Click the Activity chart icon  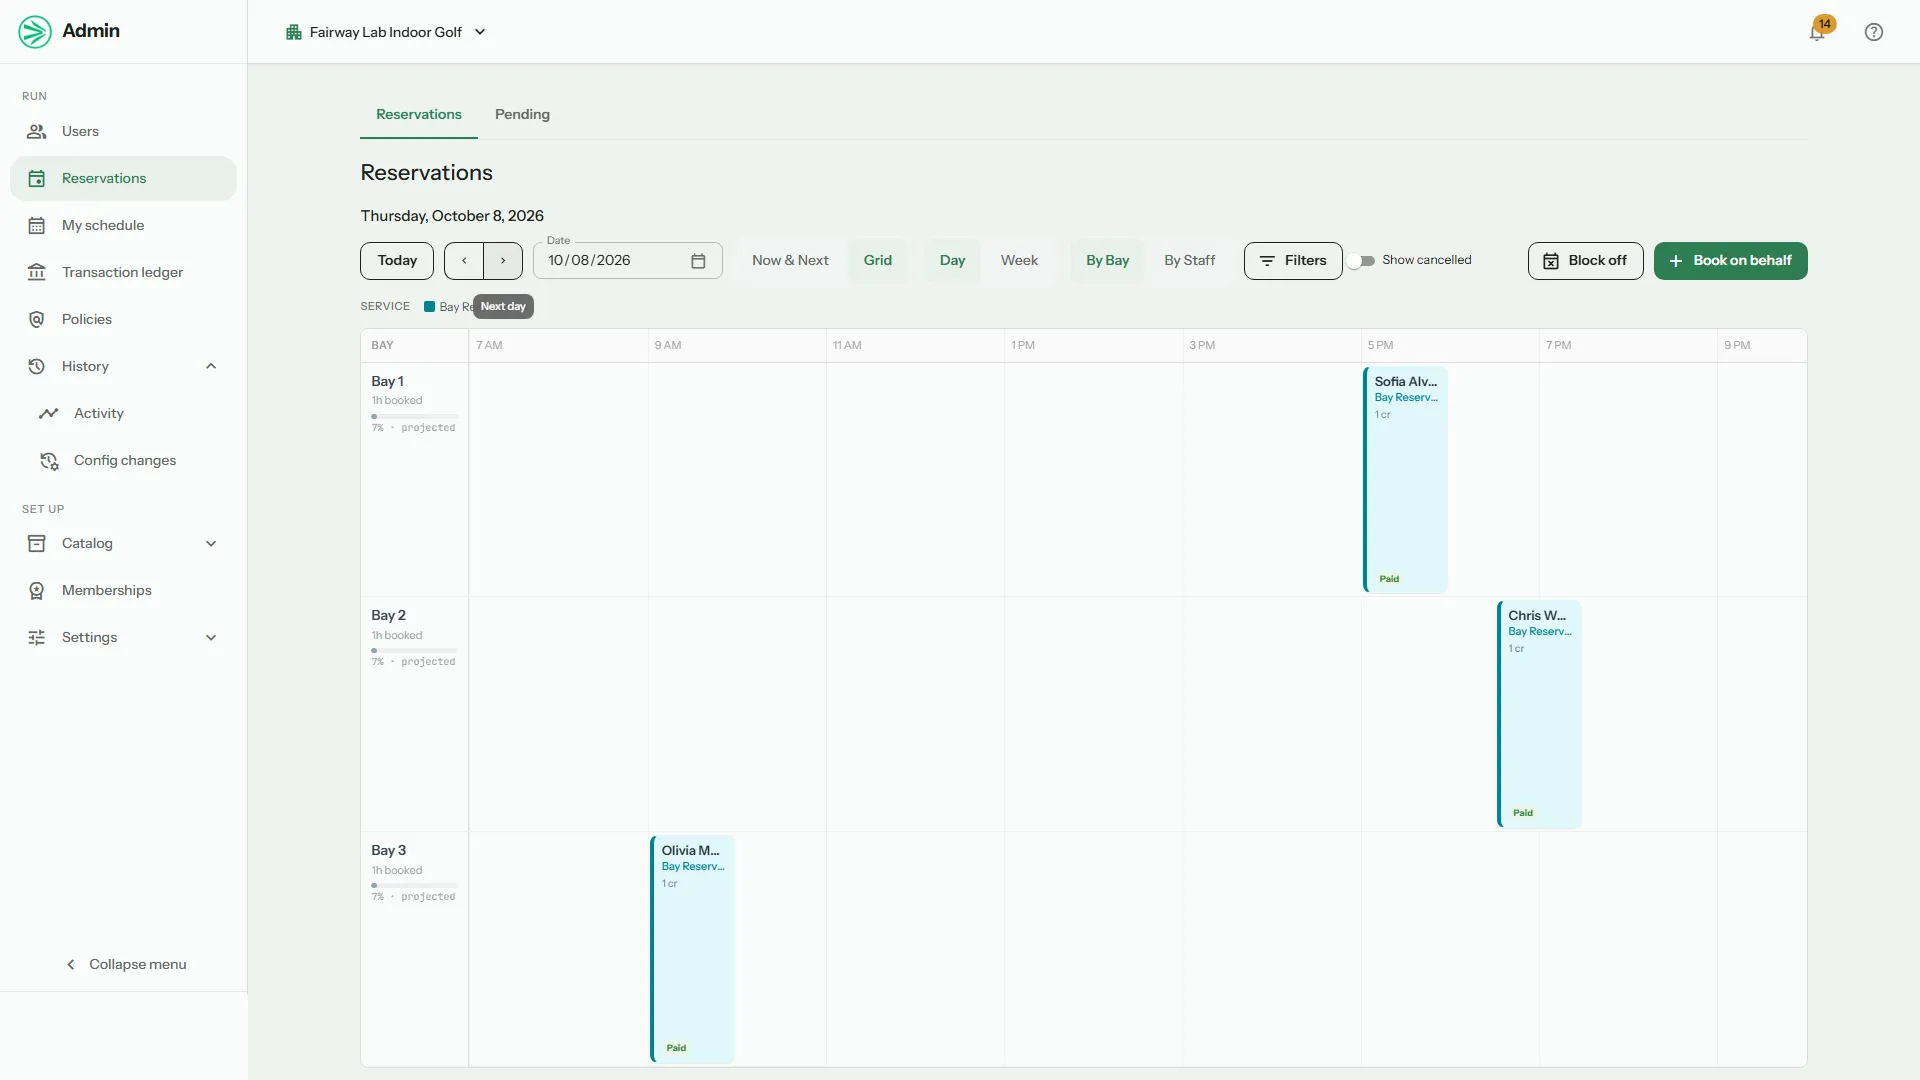[49, 413]
